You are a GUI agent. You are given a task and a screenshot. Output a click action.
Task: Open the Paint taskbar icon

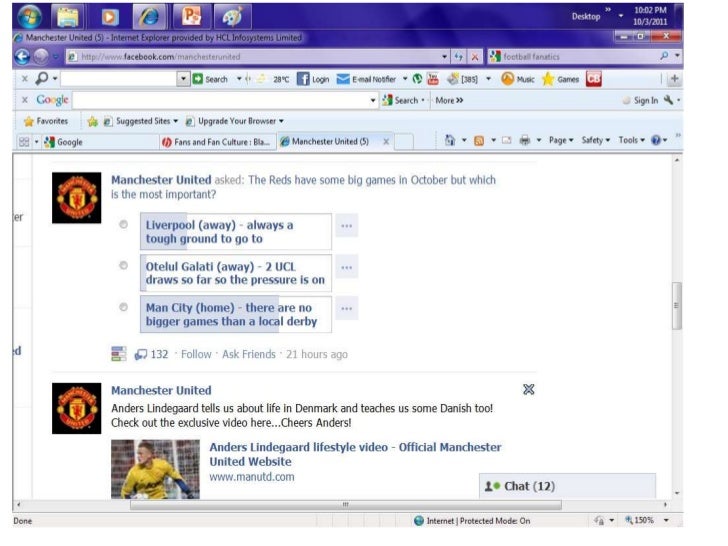(232, 17)
